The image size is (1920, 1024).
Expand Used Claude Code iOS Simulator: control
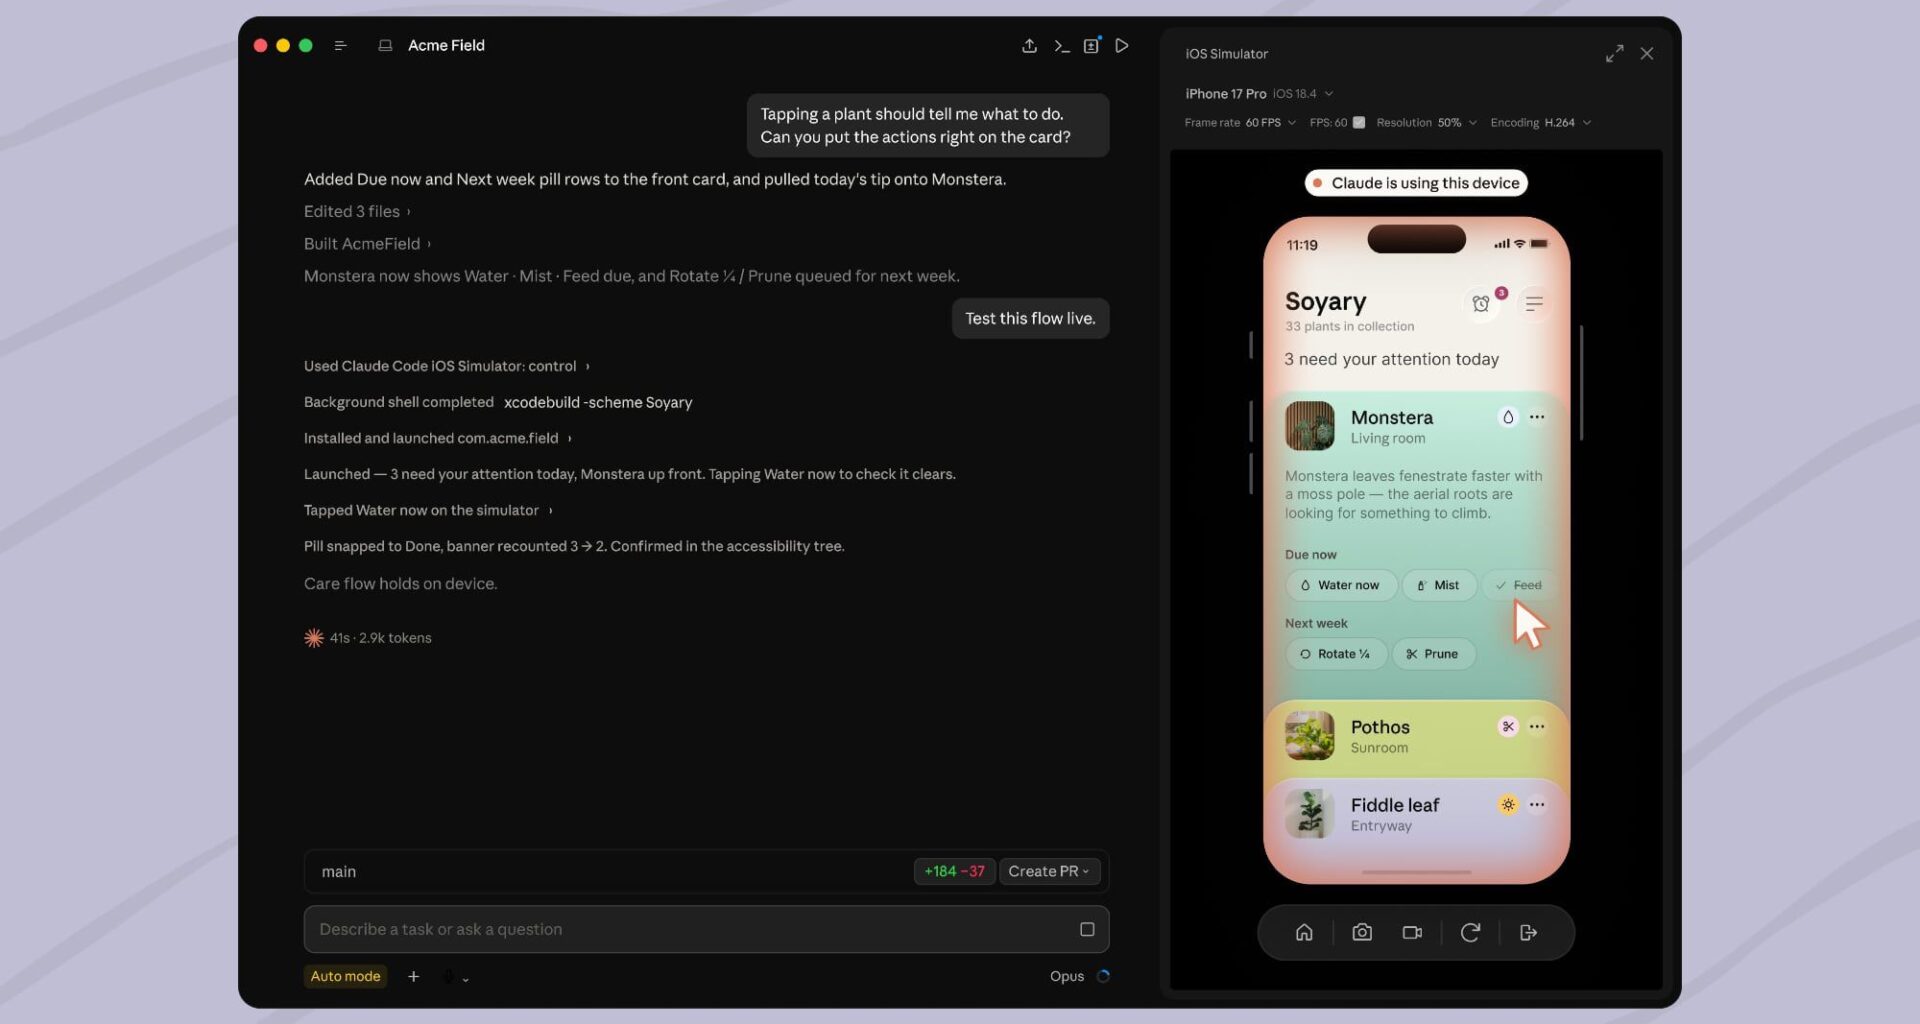[x=446, y=366]
